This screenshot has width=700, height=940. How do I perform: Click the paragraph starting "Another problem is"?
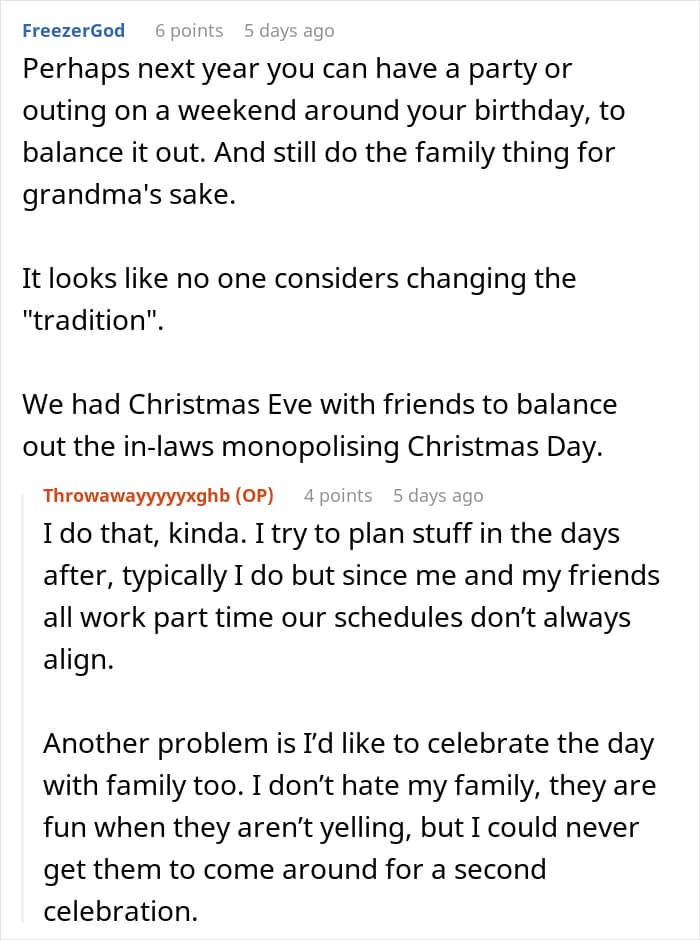tap(348, 743)
